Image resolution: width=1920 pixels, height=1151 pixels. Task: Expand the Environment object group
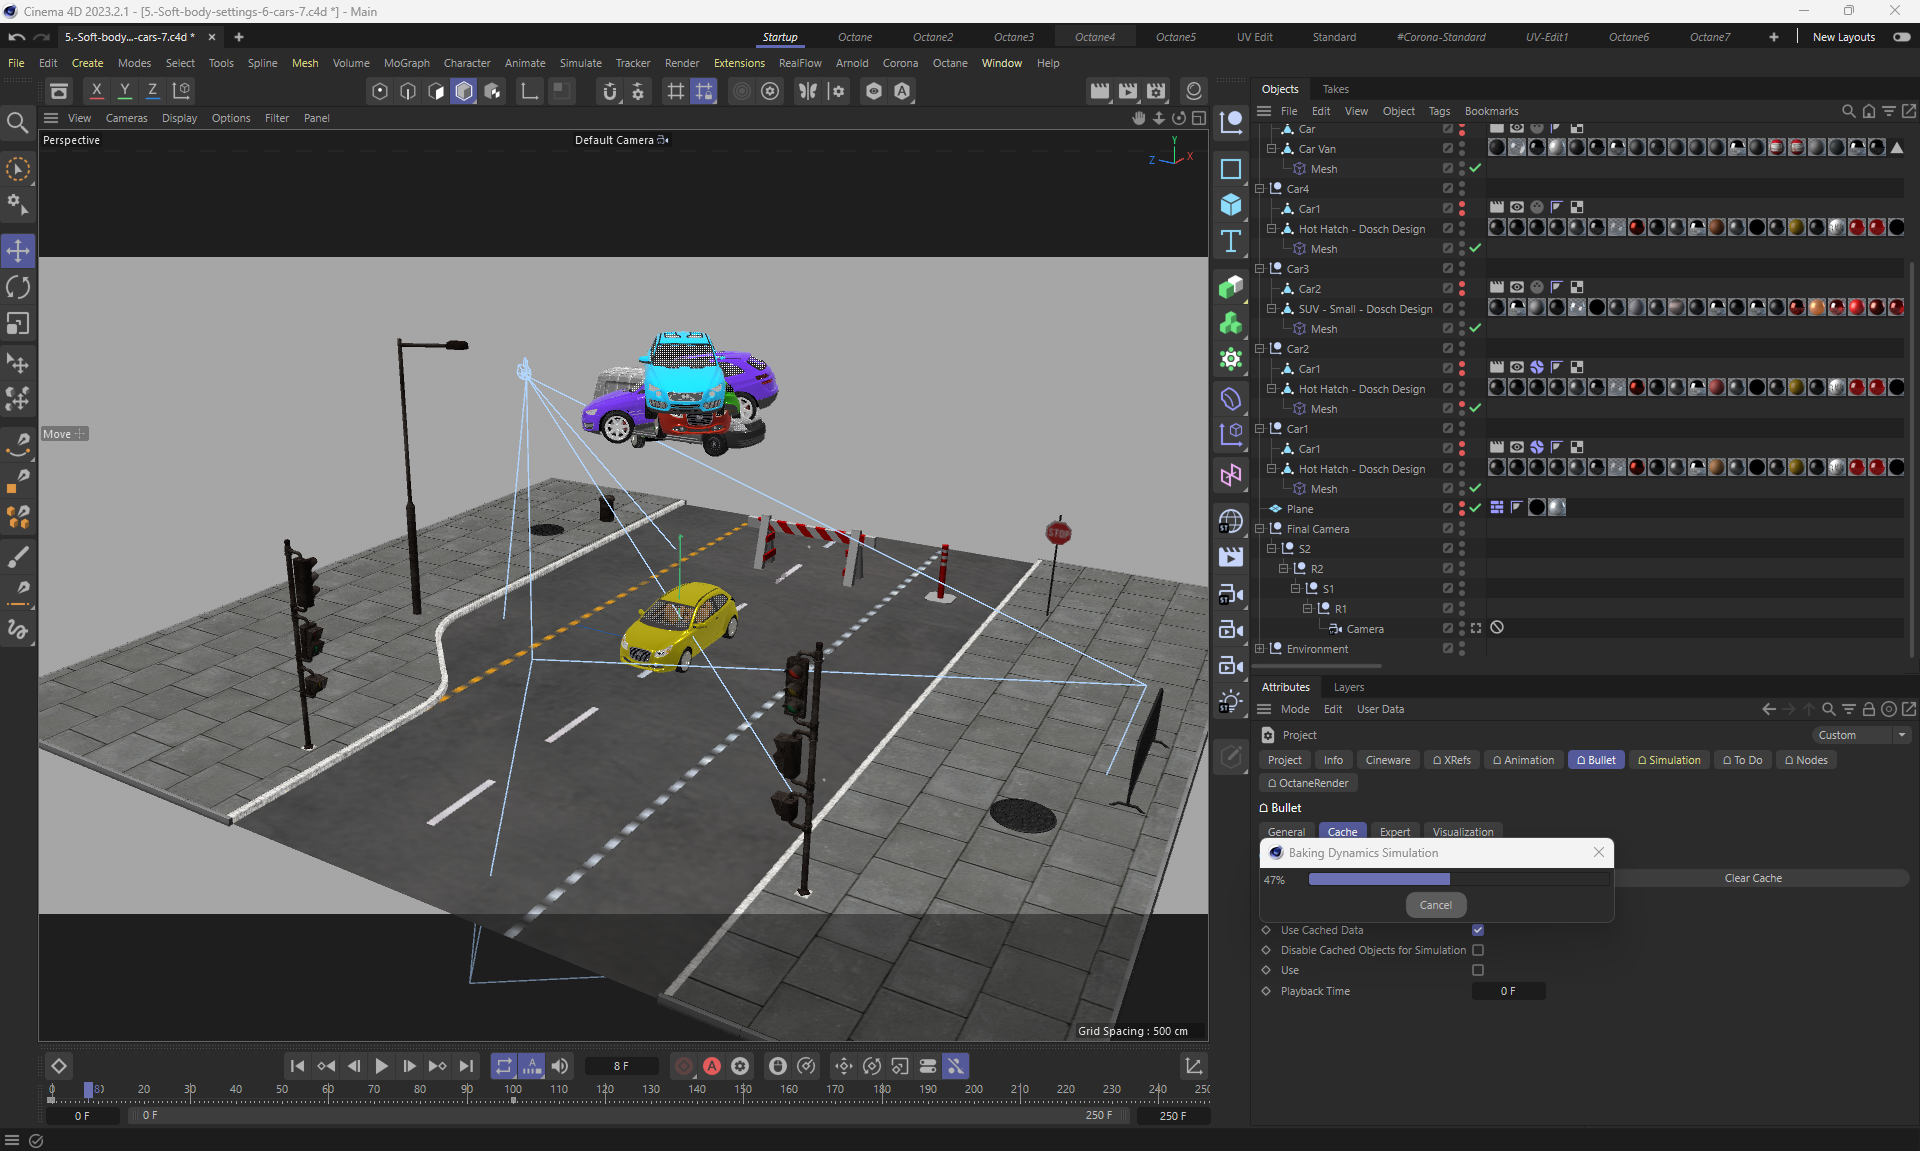click(1260, 649)
